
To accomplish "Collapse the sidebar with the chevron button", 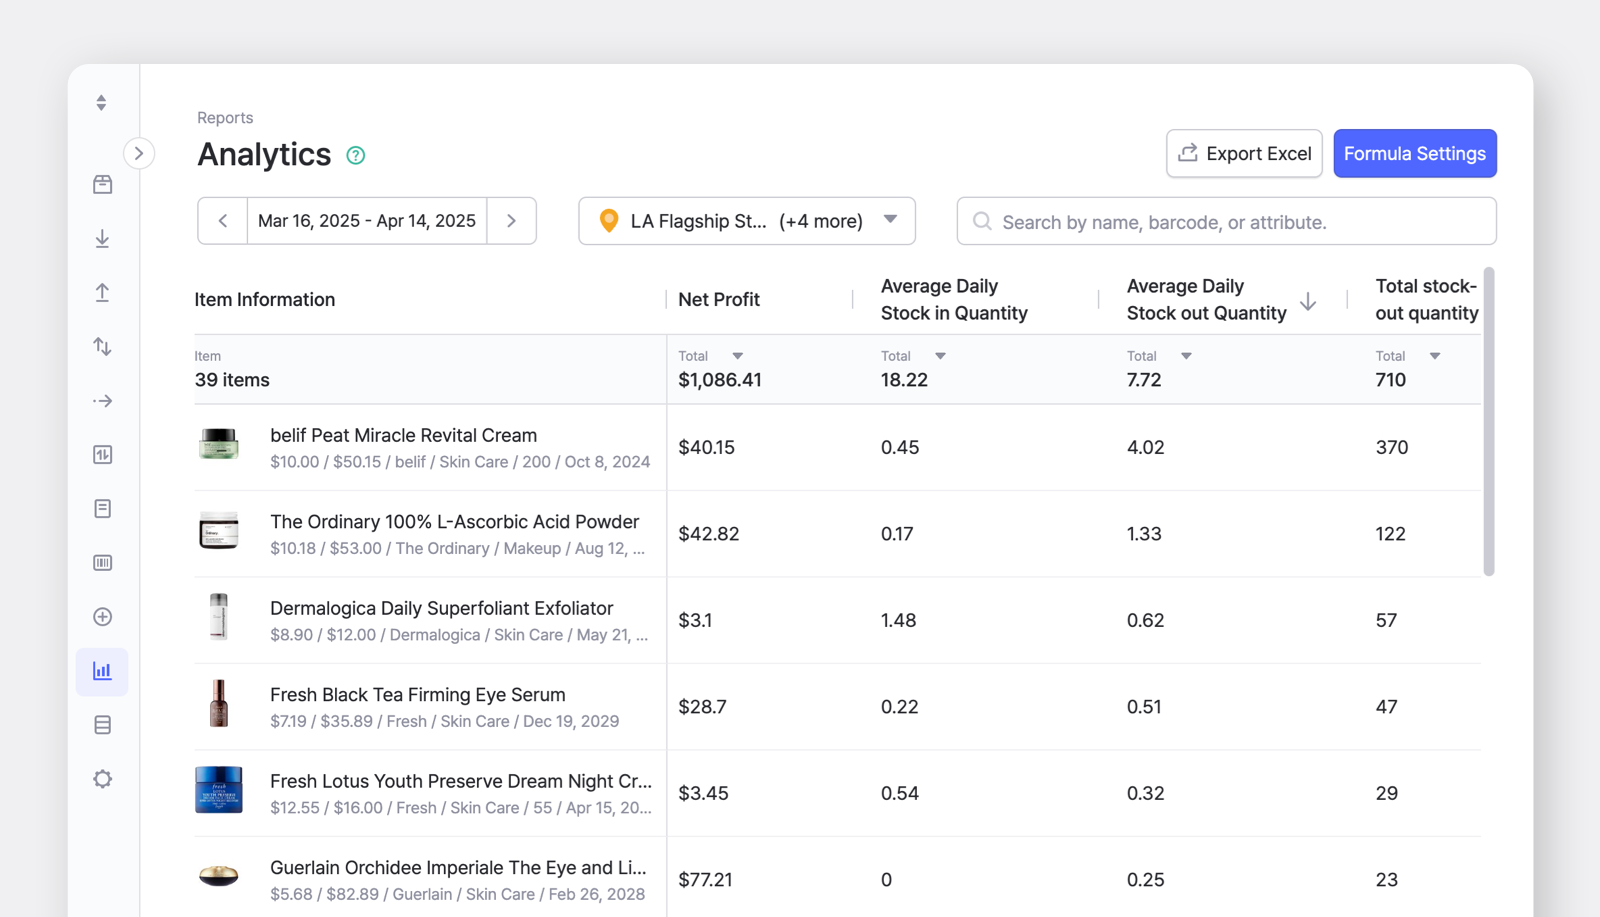I will tap(139, 153).
